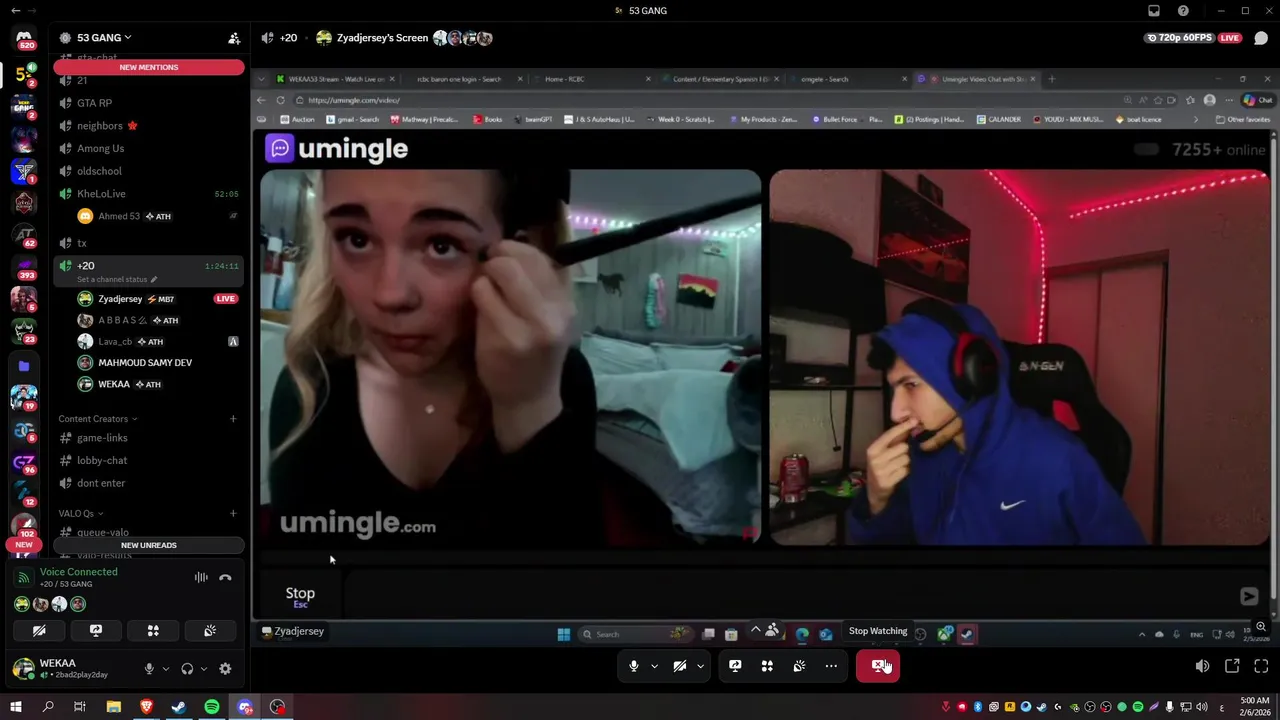This screenshot has height=720, width=1280.
Task: Expand output device options beside headphones
Action: pos(204,669)
